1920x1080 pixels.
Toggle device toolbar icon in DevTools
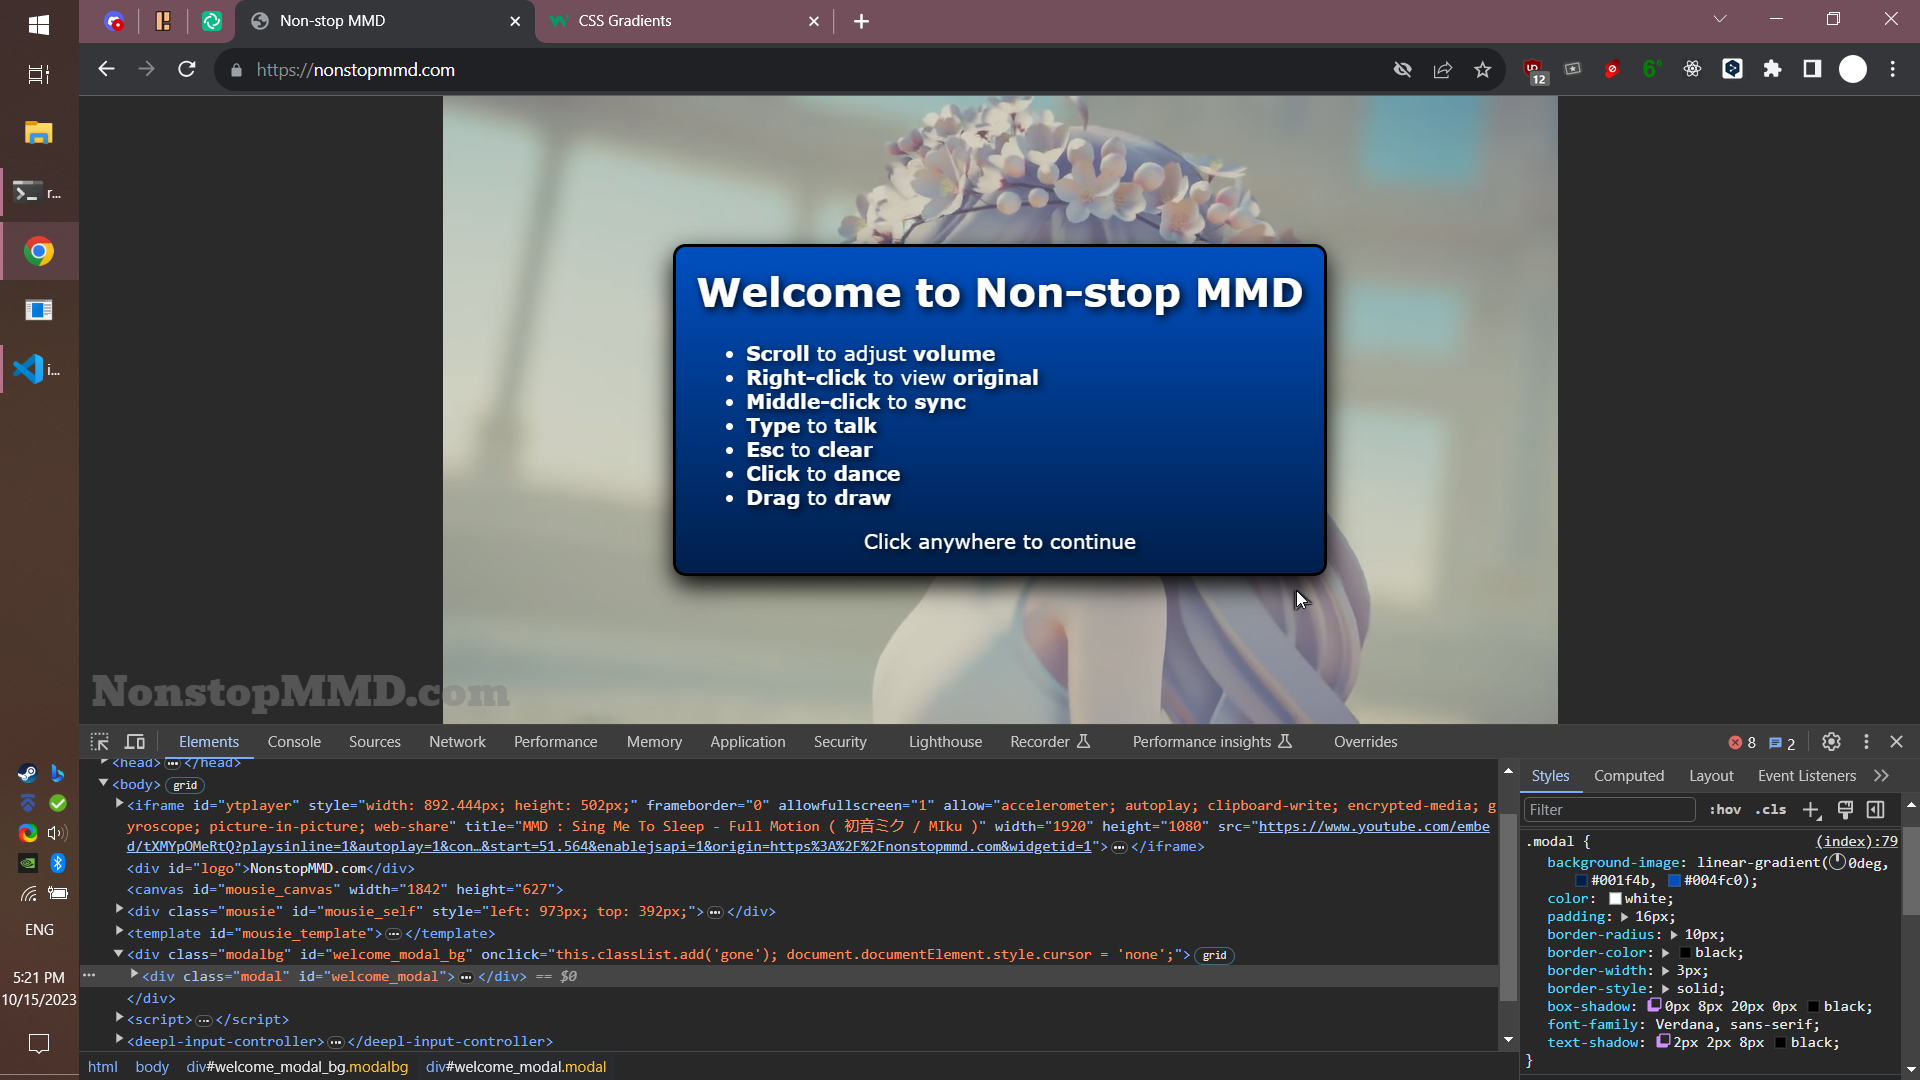point(135,742)
